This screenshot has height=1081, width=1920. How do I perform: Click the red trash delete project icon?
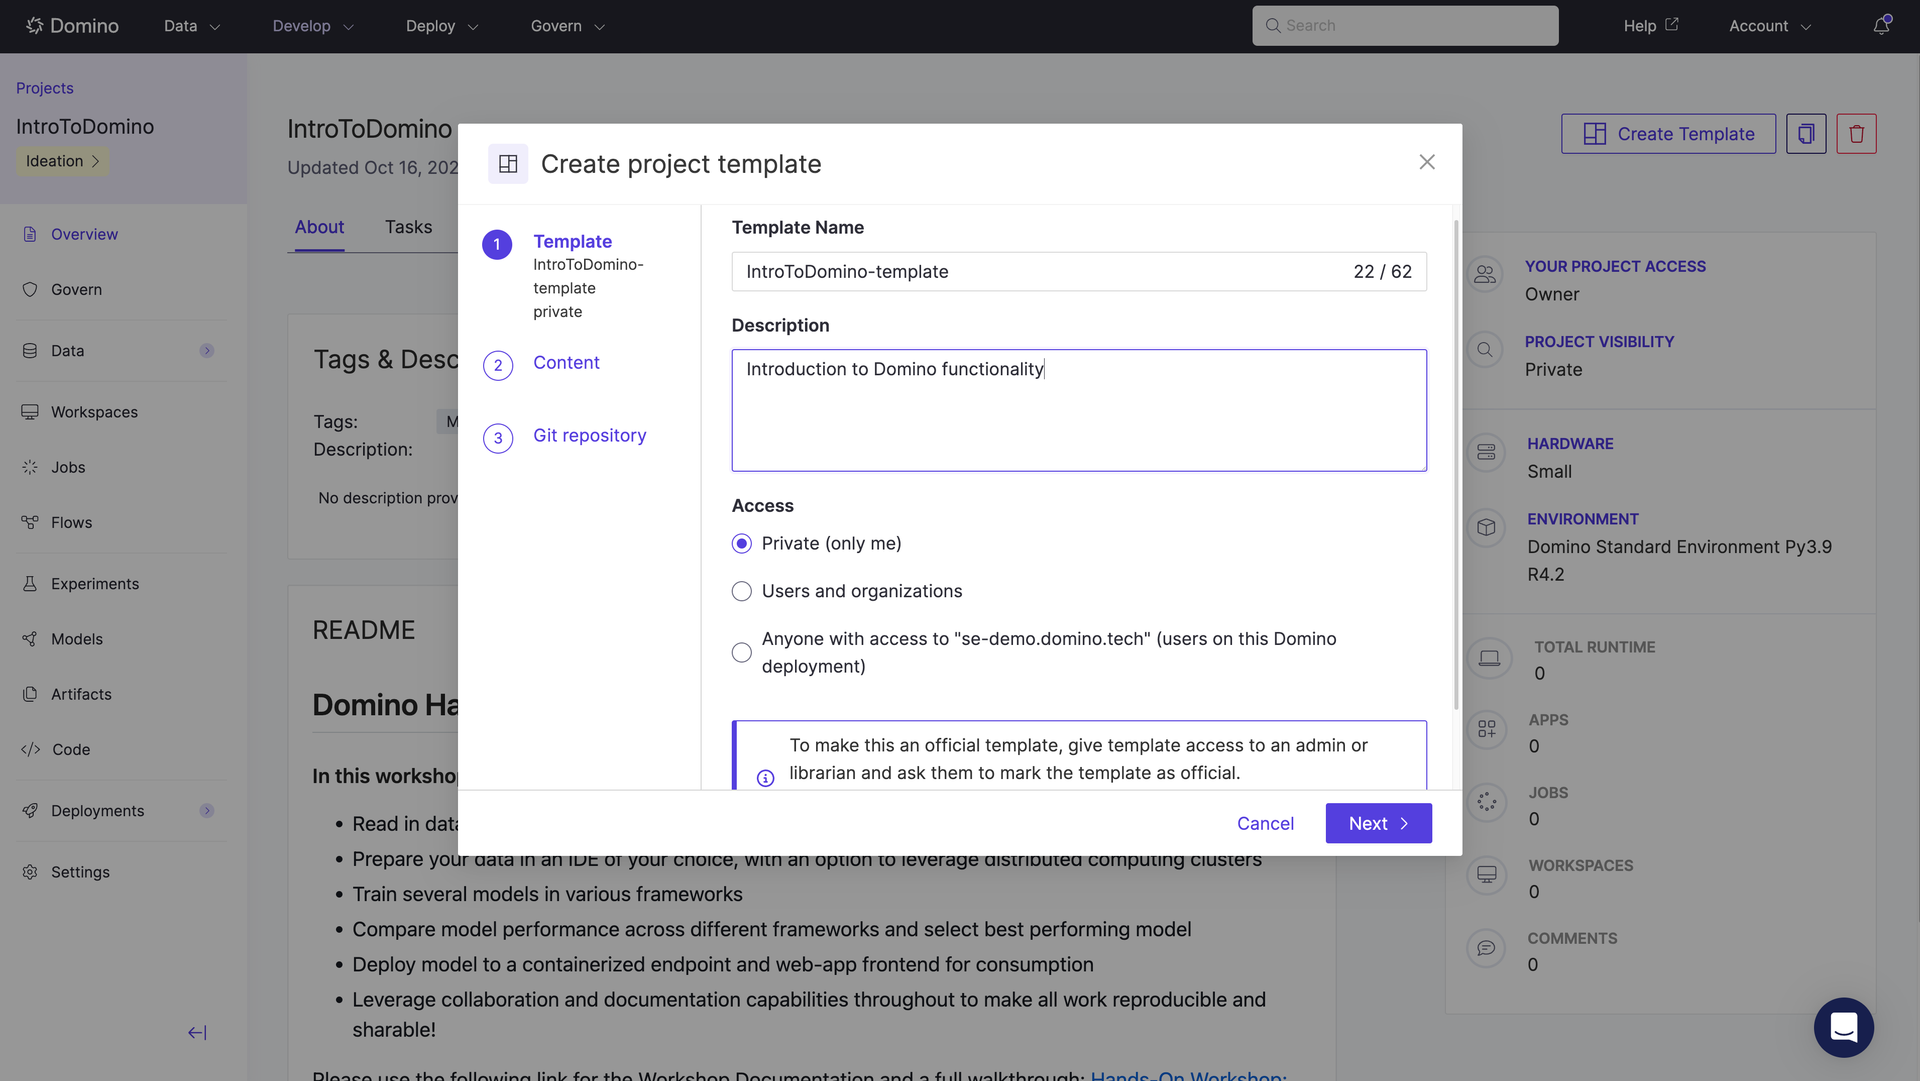click(1856, 134)
